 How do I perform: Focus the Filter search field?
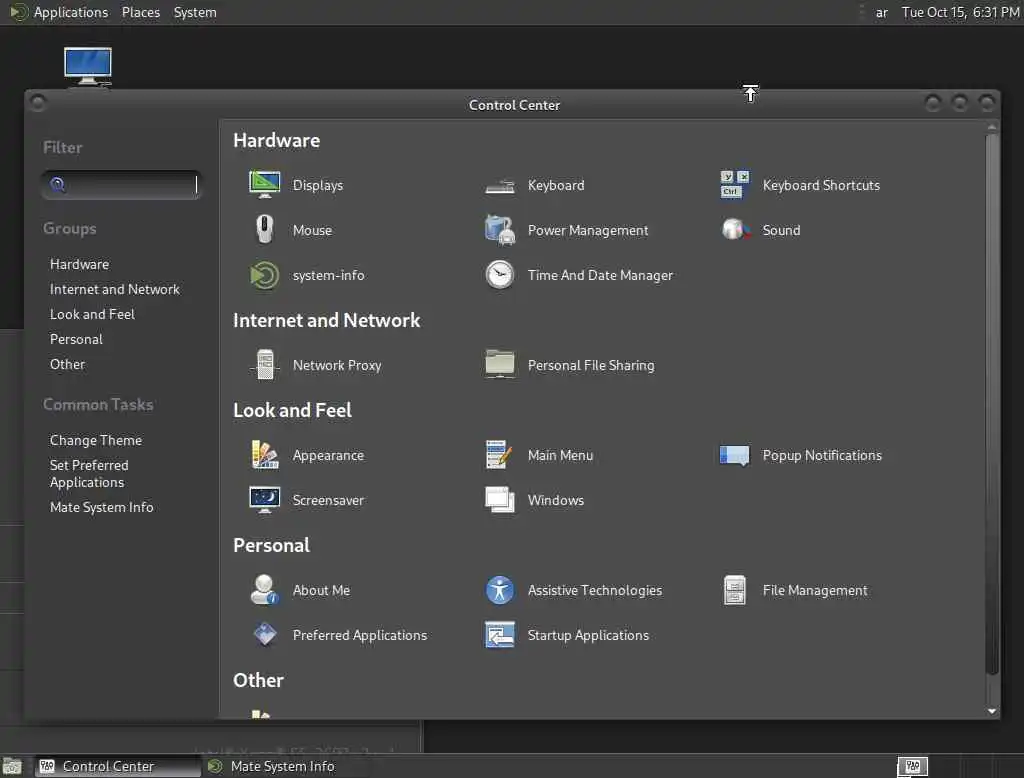[121, 185]
